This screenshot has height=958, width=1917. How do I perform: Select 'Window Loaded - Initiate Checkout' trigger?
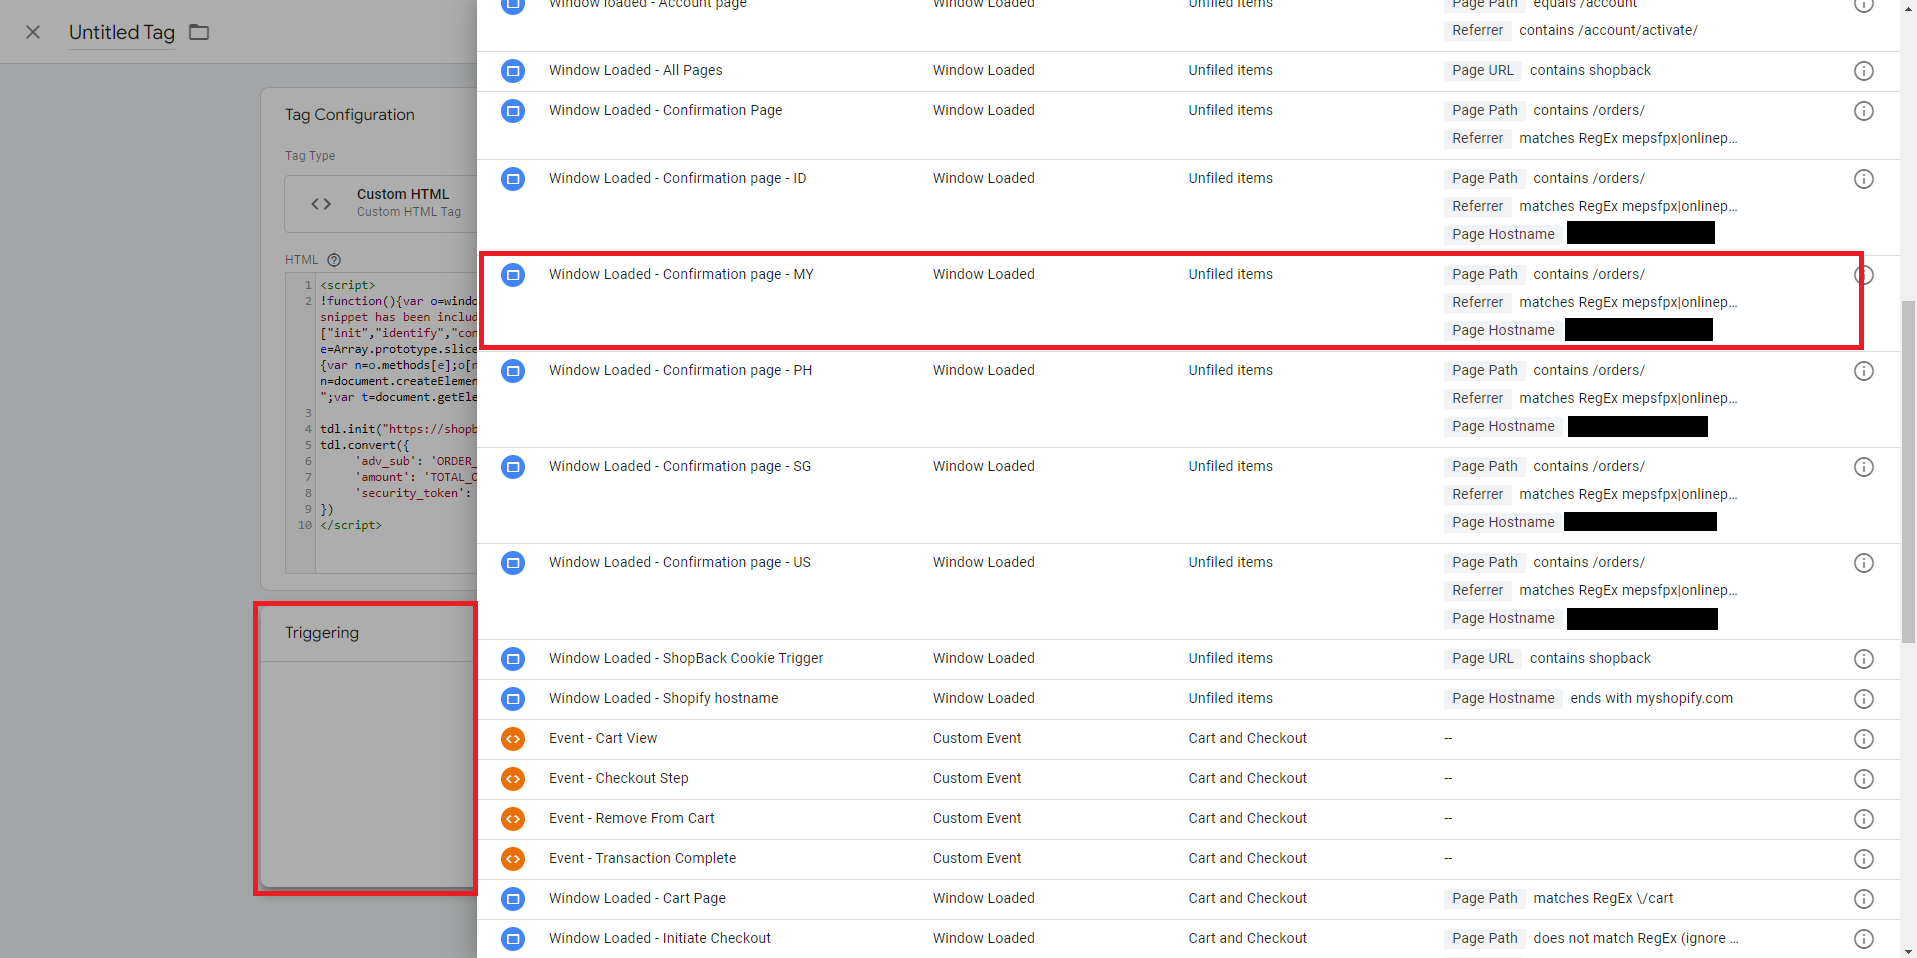click(x=1188, y=939)
